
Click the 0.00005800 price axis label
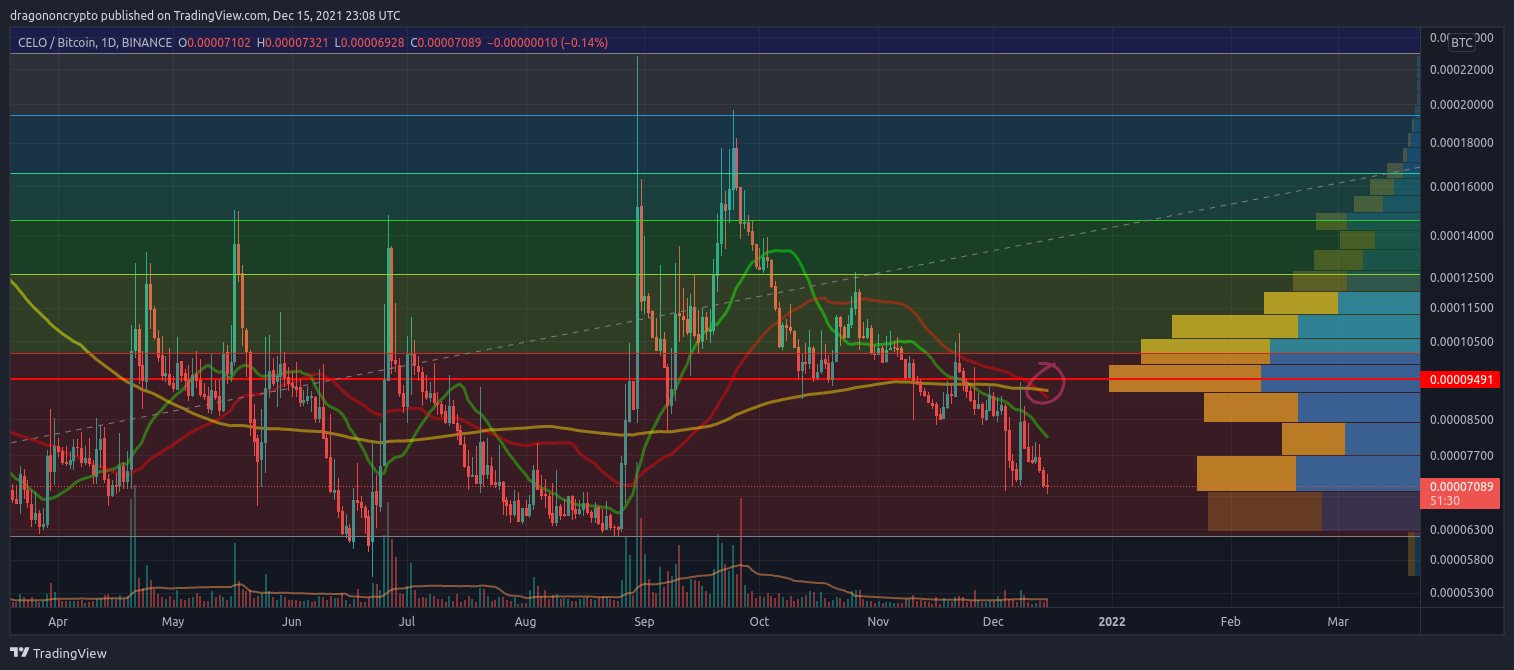(1461, 560)
